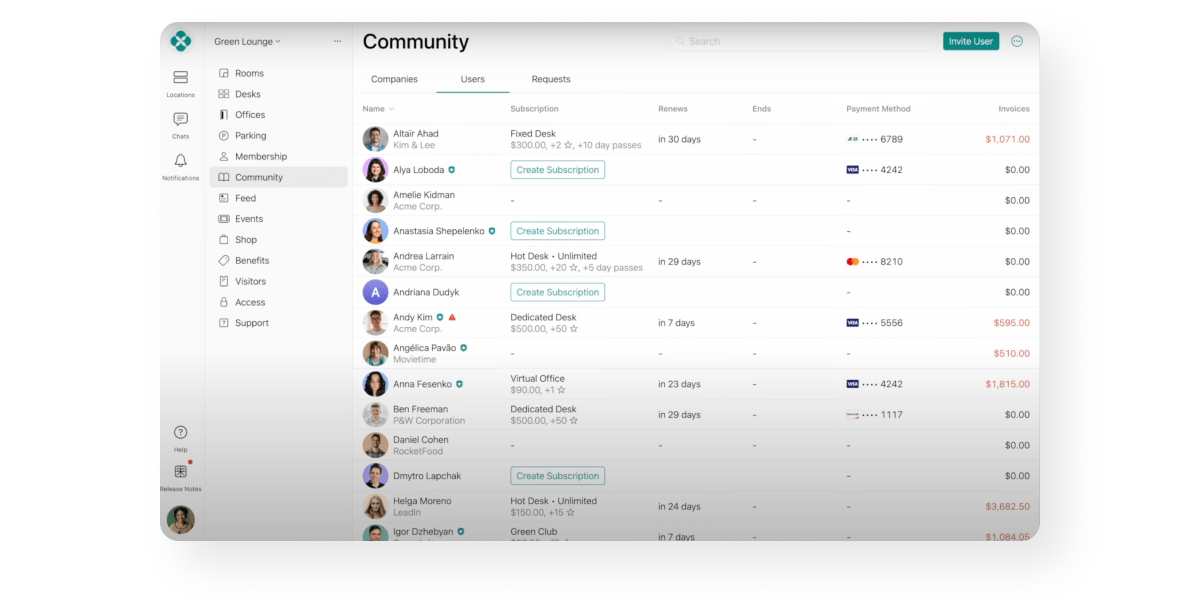Open Release Notes icon
The height and width of the screenshot is (600, 1200).
point(180,472)
